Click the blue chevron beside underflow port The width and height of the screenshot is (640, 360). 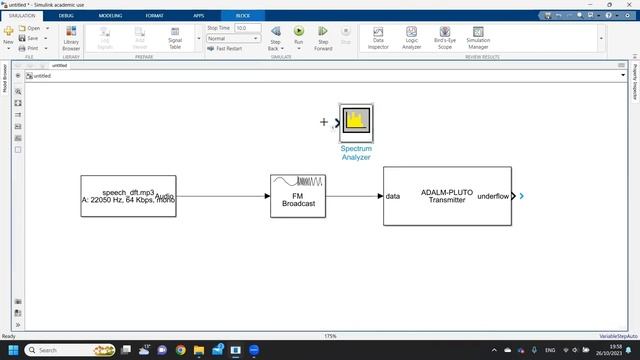coord(521,196)
